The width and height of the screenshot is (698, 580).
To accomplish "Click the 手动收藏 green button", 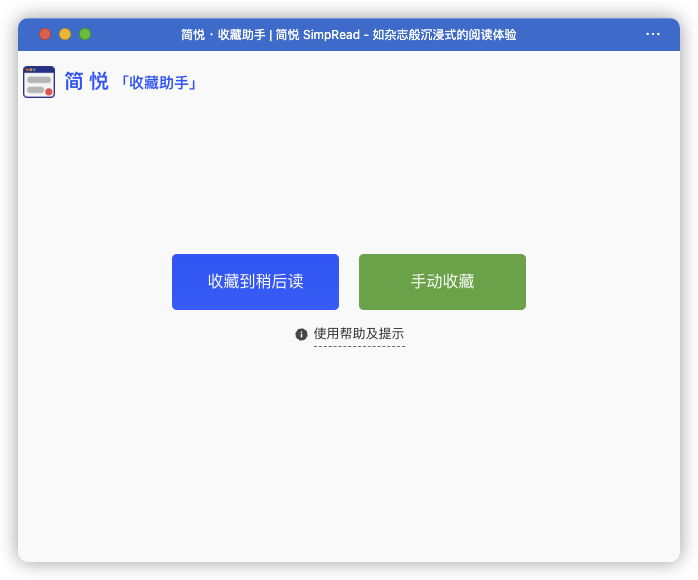I will coord(442,282).
